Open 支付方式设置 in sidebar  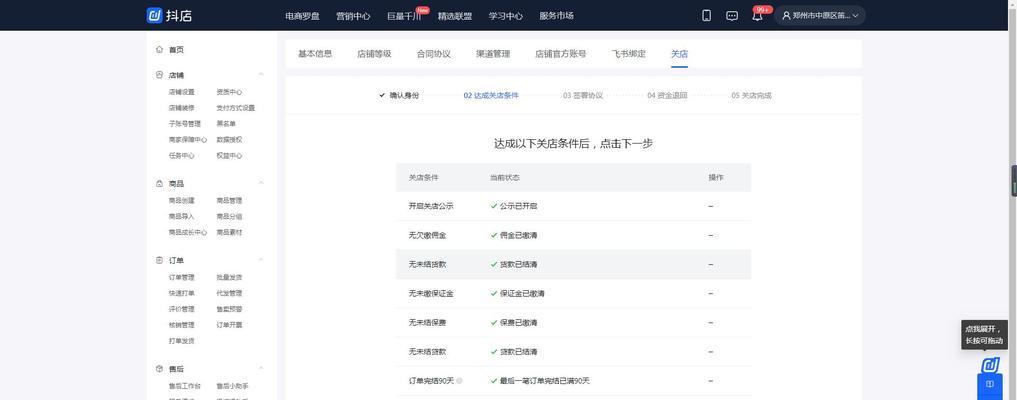click(235, 108)
